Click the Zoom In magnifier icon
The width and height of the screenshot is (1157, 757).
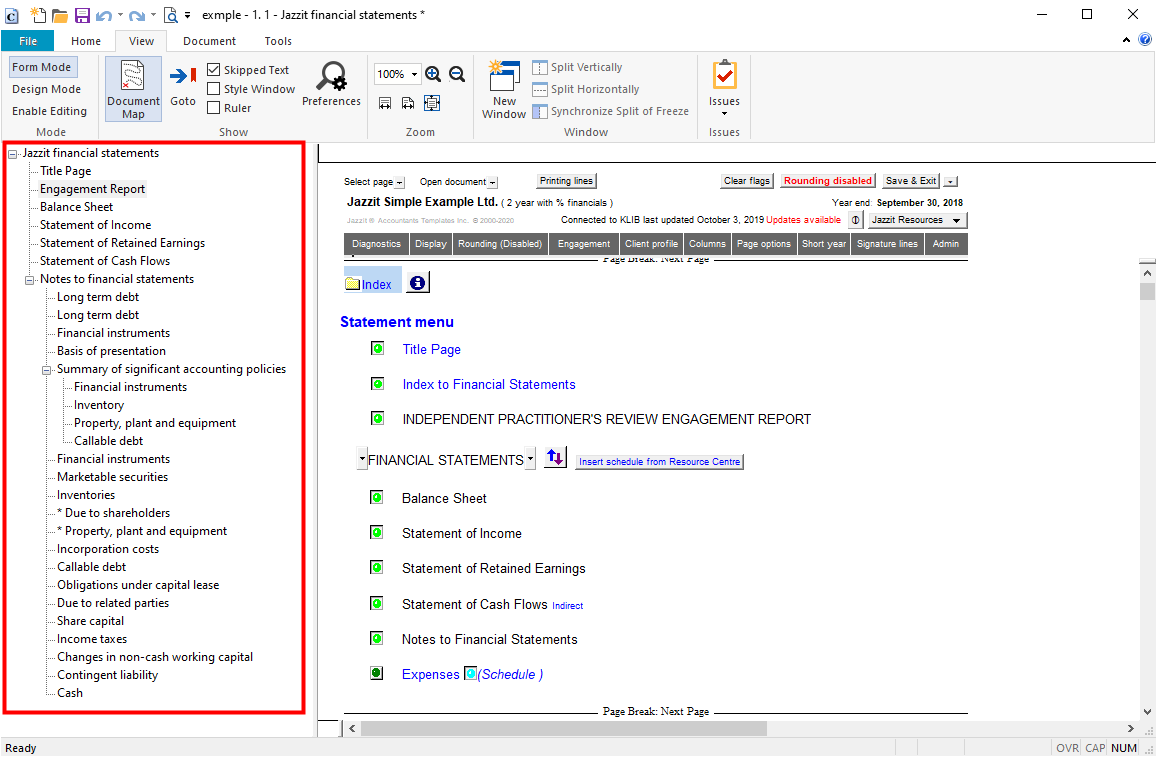(x=433, y=74)
